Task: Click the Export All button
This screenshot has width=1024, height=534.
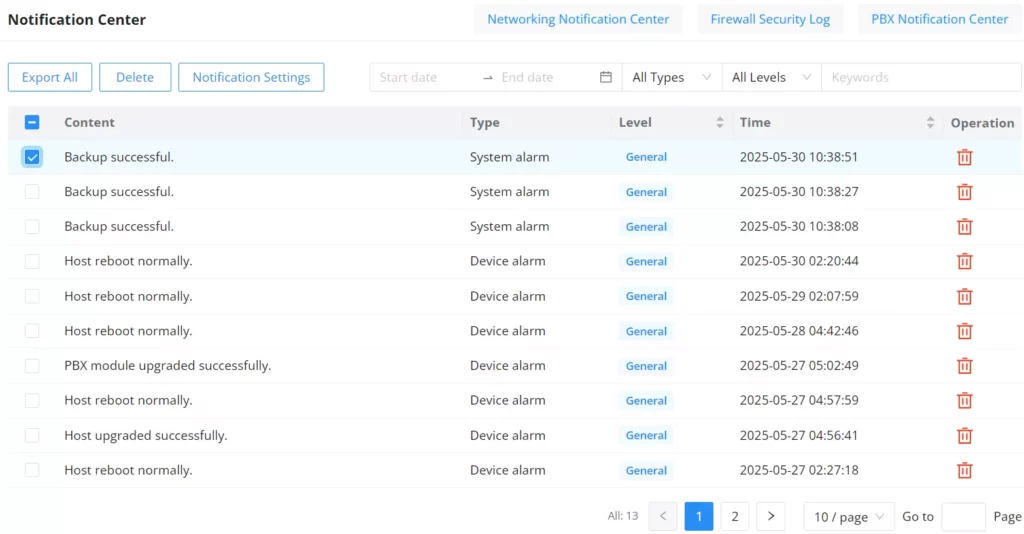Action: pos(50,77)
